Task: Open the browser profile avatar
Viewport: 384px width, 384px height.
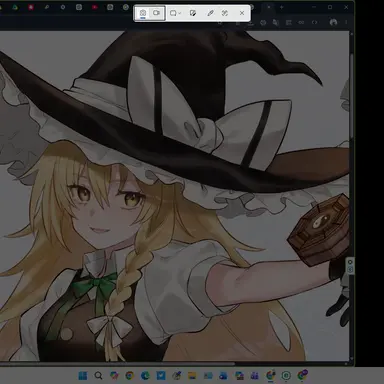Action: (333, 22)
